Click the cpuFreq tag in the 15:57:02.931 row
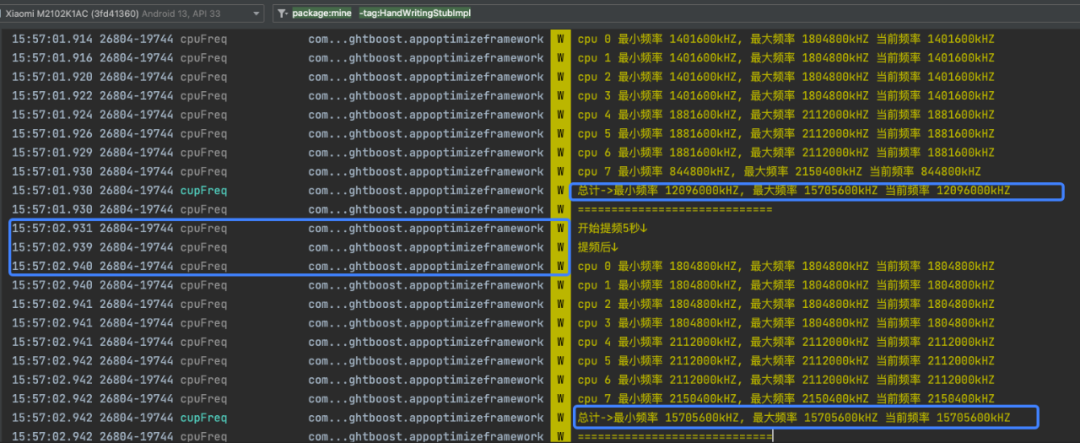1080x443 pixels. pyautogui.click(x=203, y=228)
